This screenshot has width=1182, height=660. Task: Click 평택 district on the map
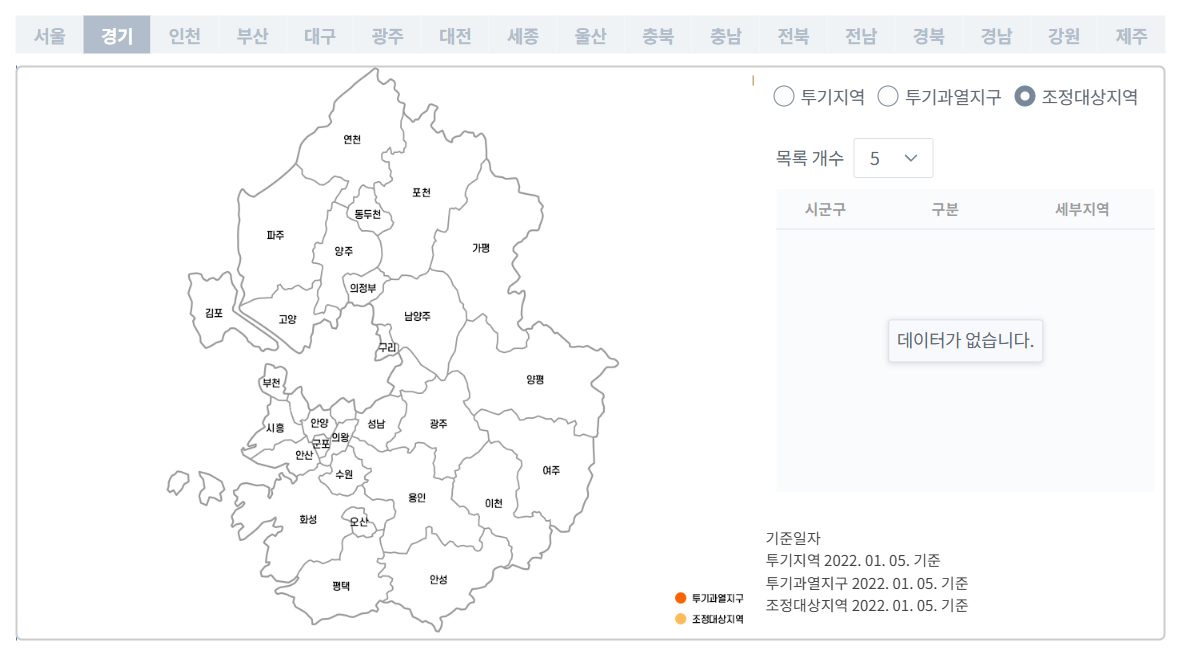tap(340, 587)
